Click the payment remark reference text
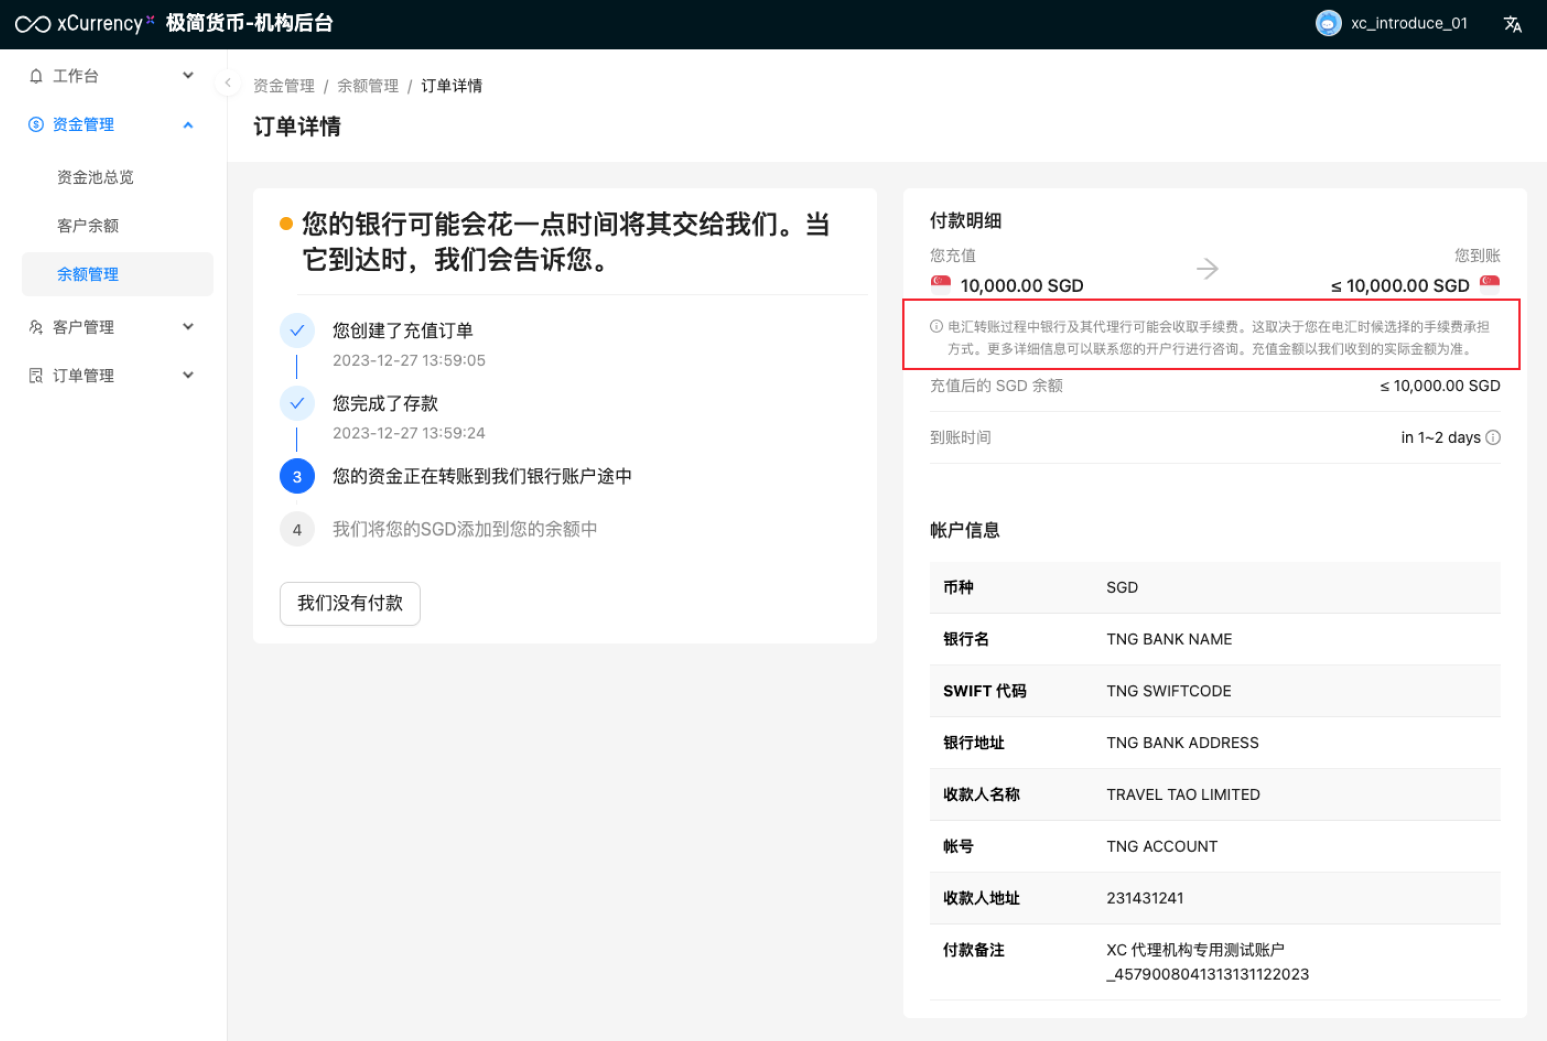 pyautogui.click(x=1208, y=962)
